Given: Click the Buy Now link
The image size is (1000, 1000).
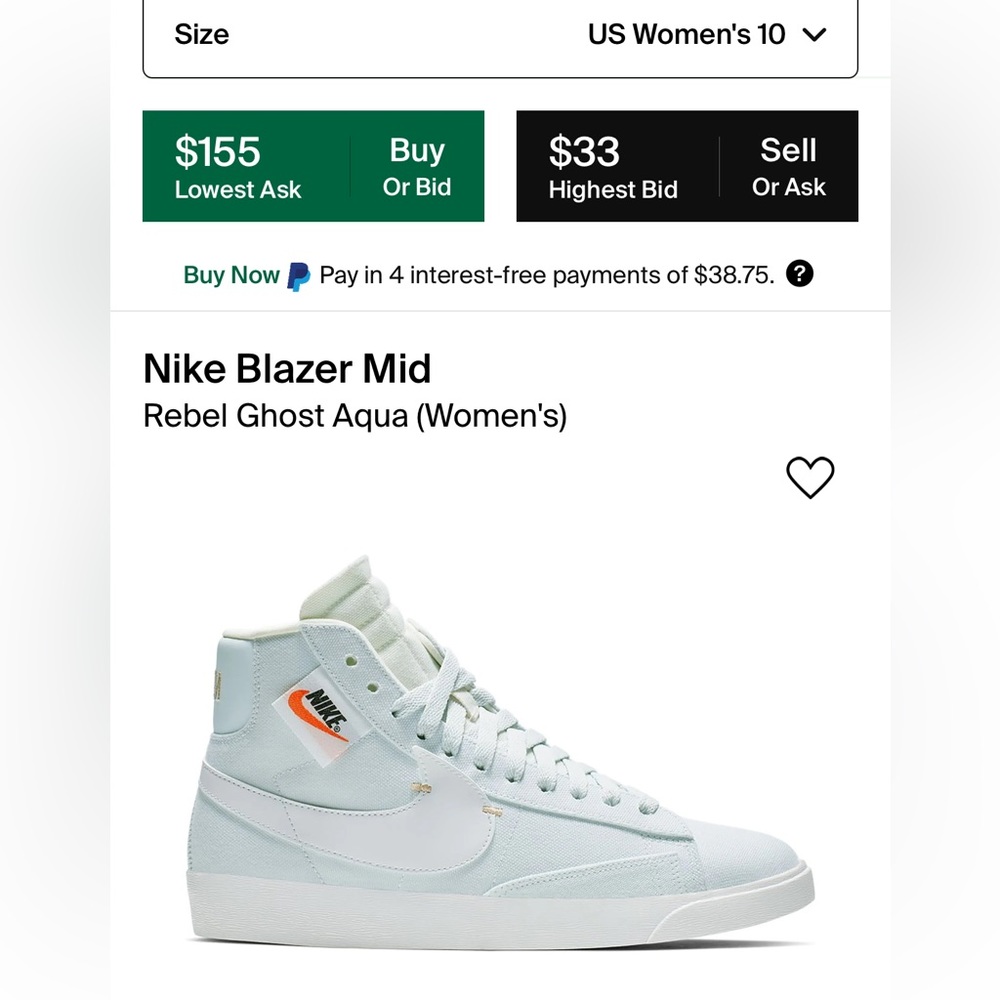Looking at the screenshot, I should pos(230,273).
